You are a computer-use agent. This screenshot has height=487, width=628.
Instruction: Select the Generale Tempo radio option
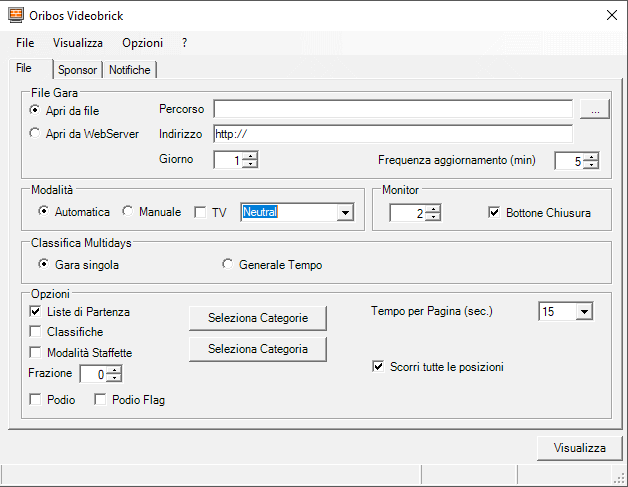click(x=227, y=264)
